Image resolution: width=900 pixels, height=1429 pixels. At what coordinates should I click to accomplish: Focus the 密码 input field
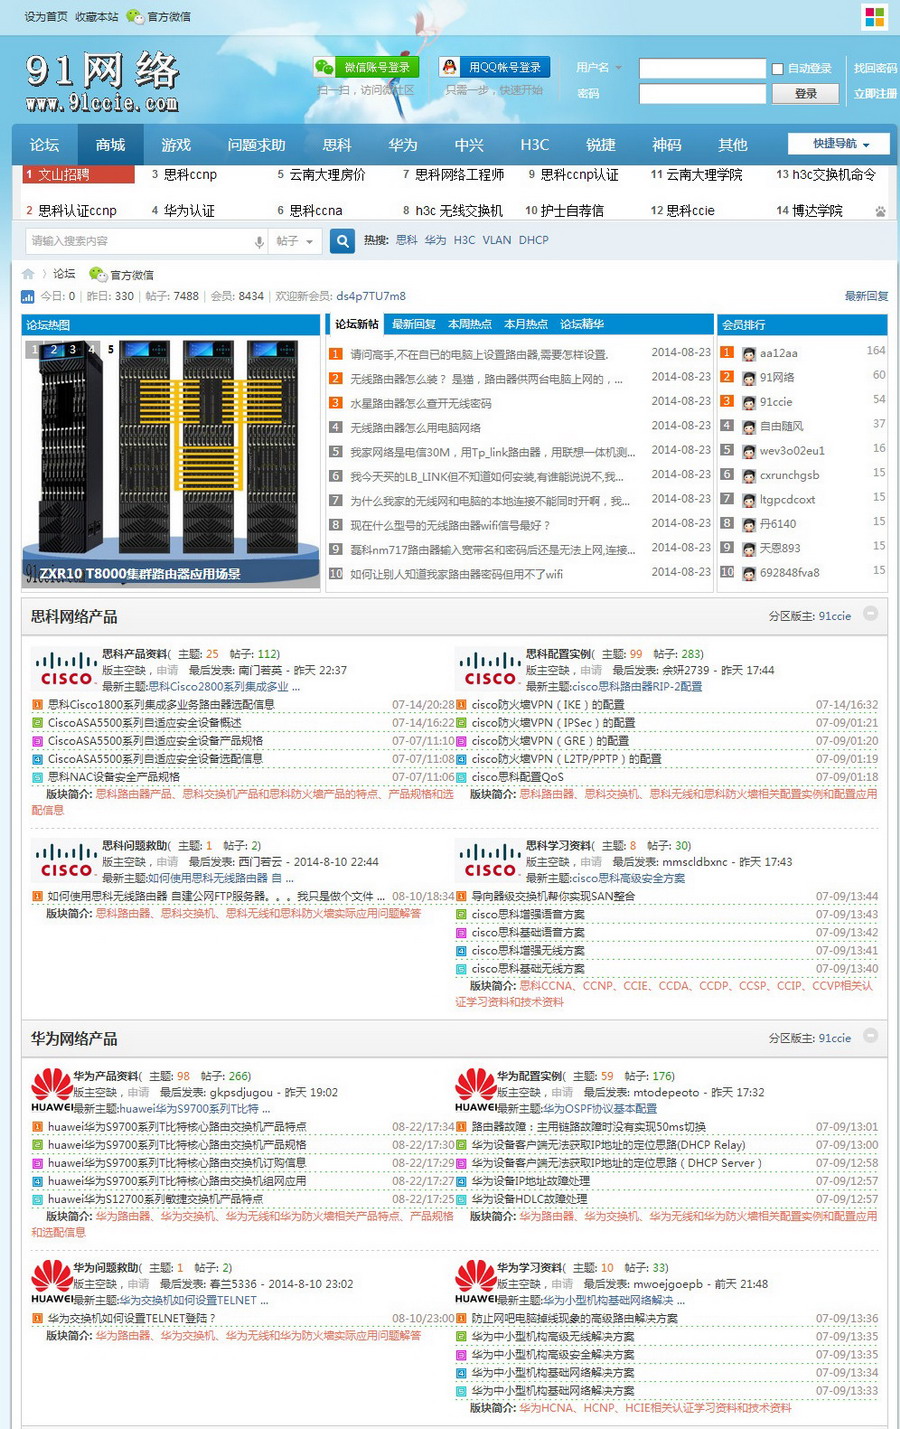pyautogui.click(x=702, y=94)
